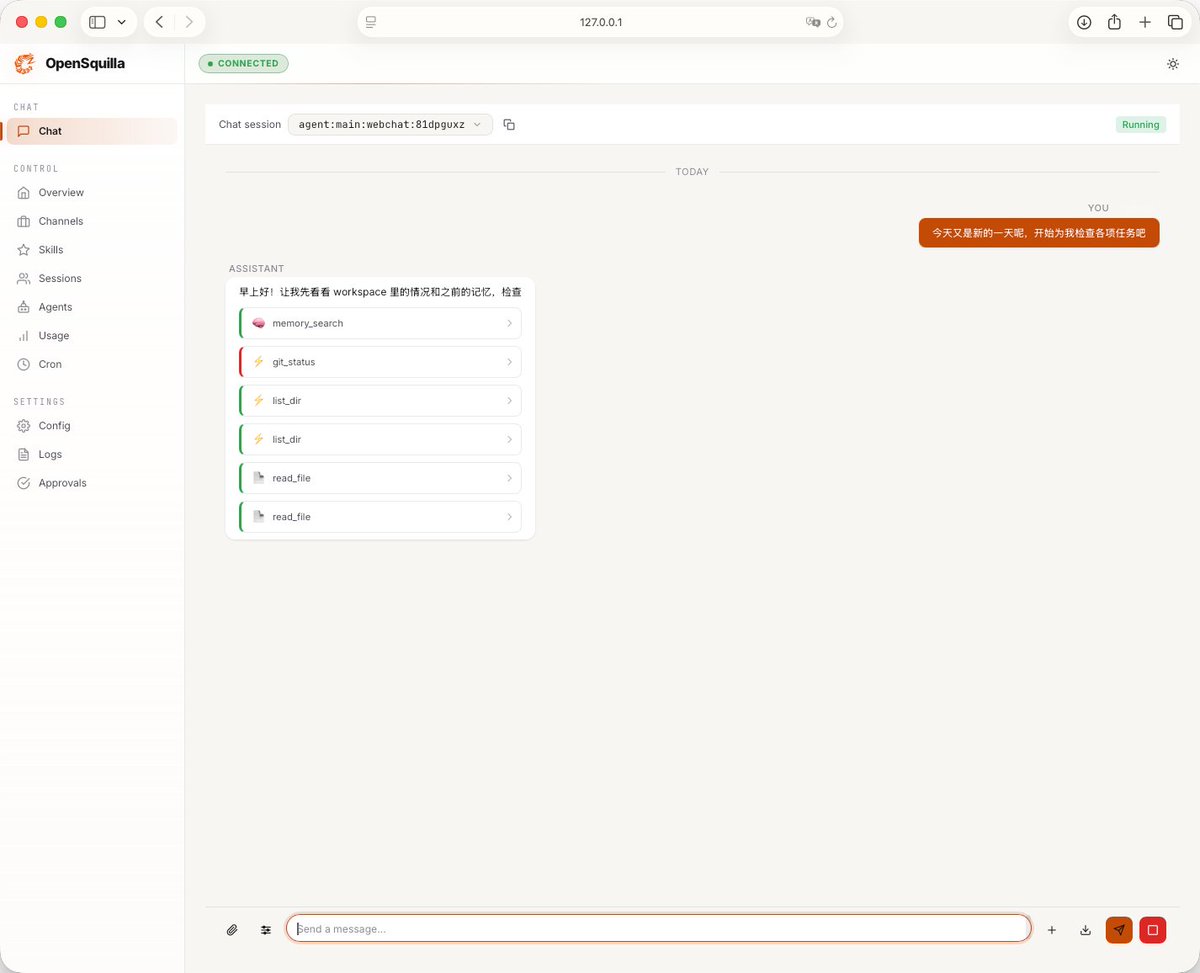Viewport: 1200px width, 973px height.
Task: Show Safari tab overview
Action: [x=1176, y=22]
